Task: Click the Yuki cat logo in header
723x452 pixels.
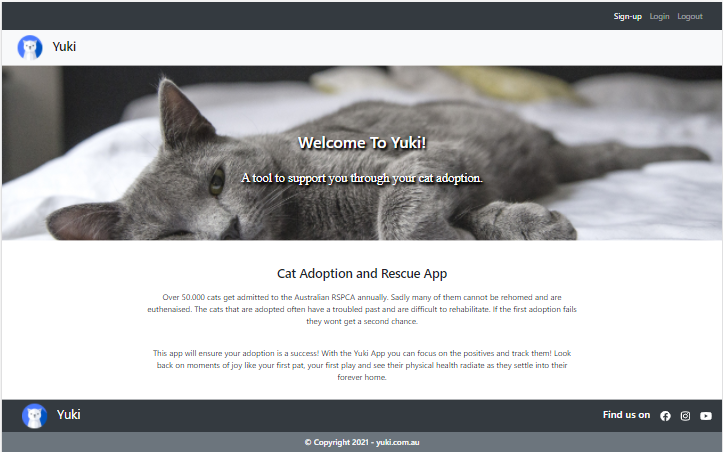Action: (x=30, y=48)
